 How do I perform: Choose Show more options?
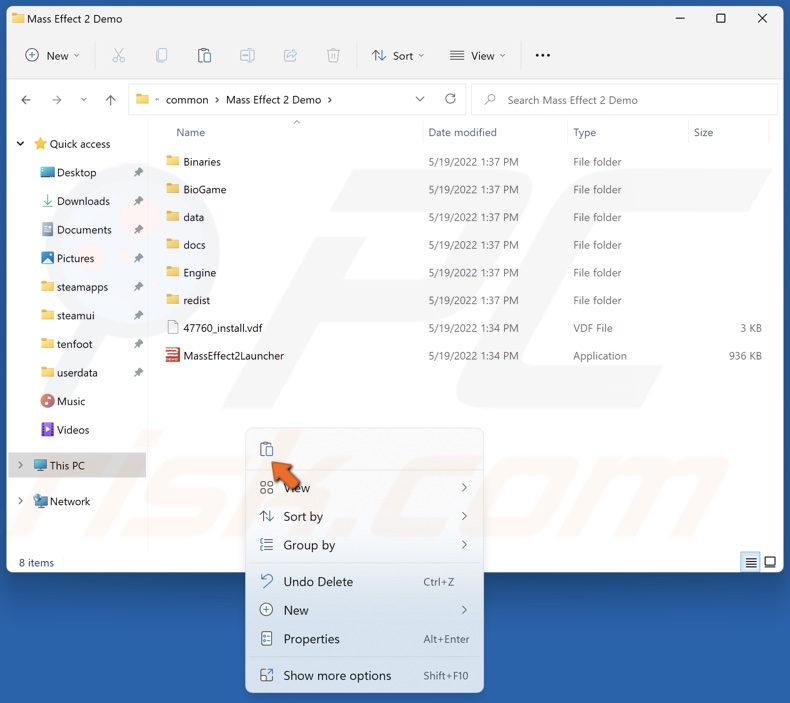pyautogui.click(x=364, y=675)
